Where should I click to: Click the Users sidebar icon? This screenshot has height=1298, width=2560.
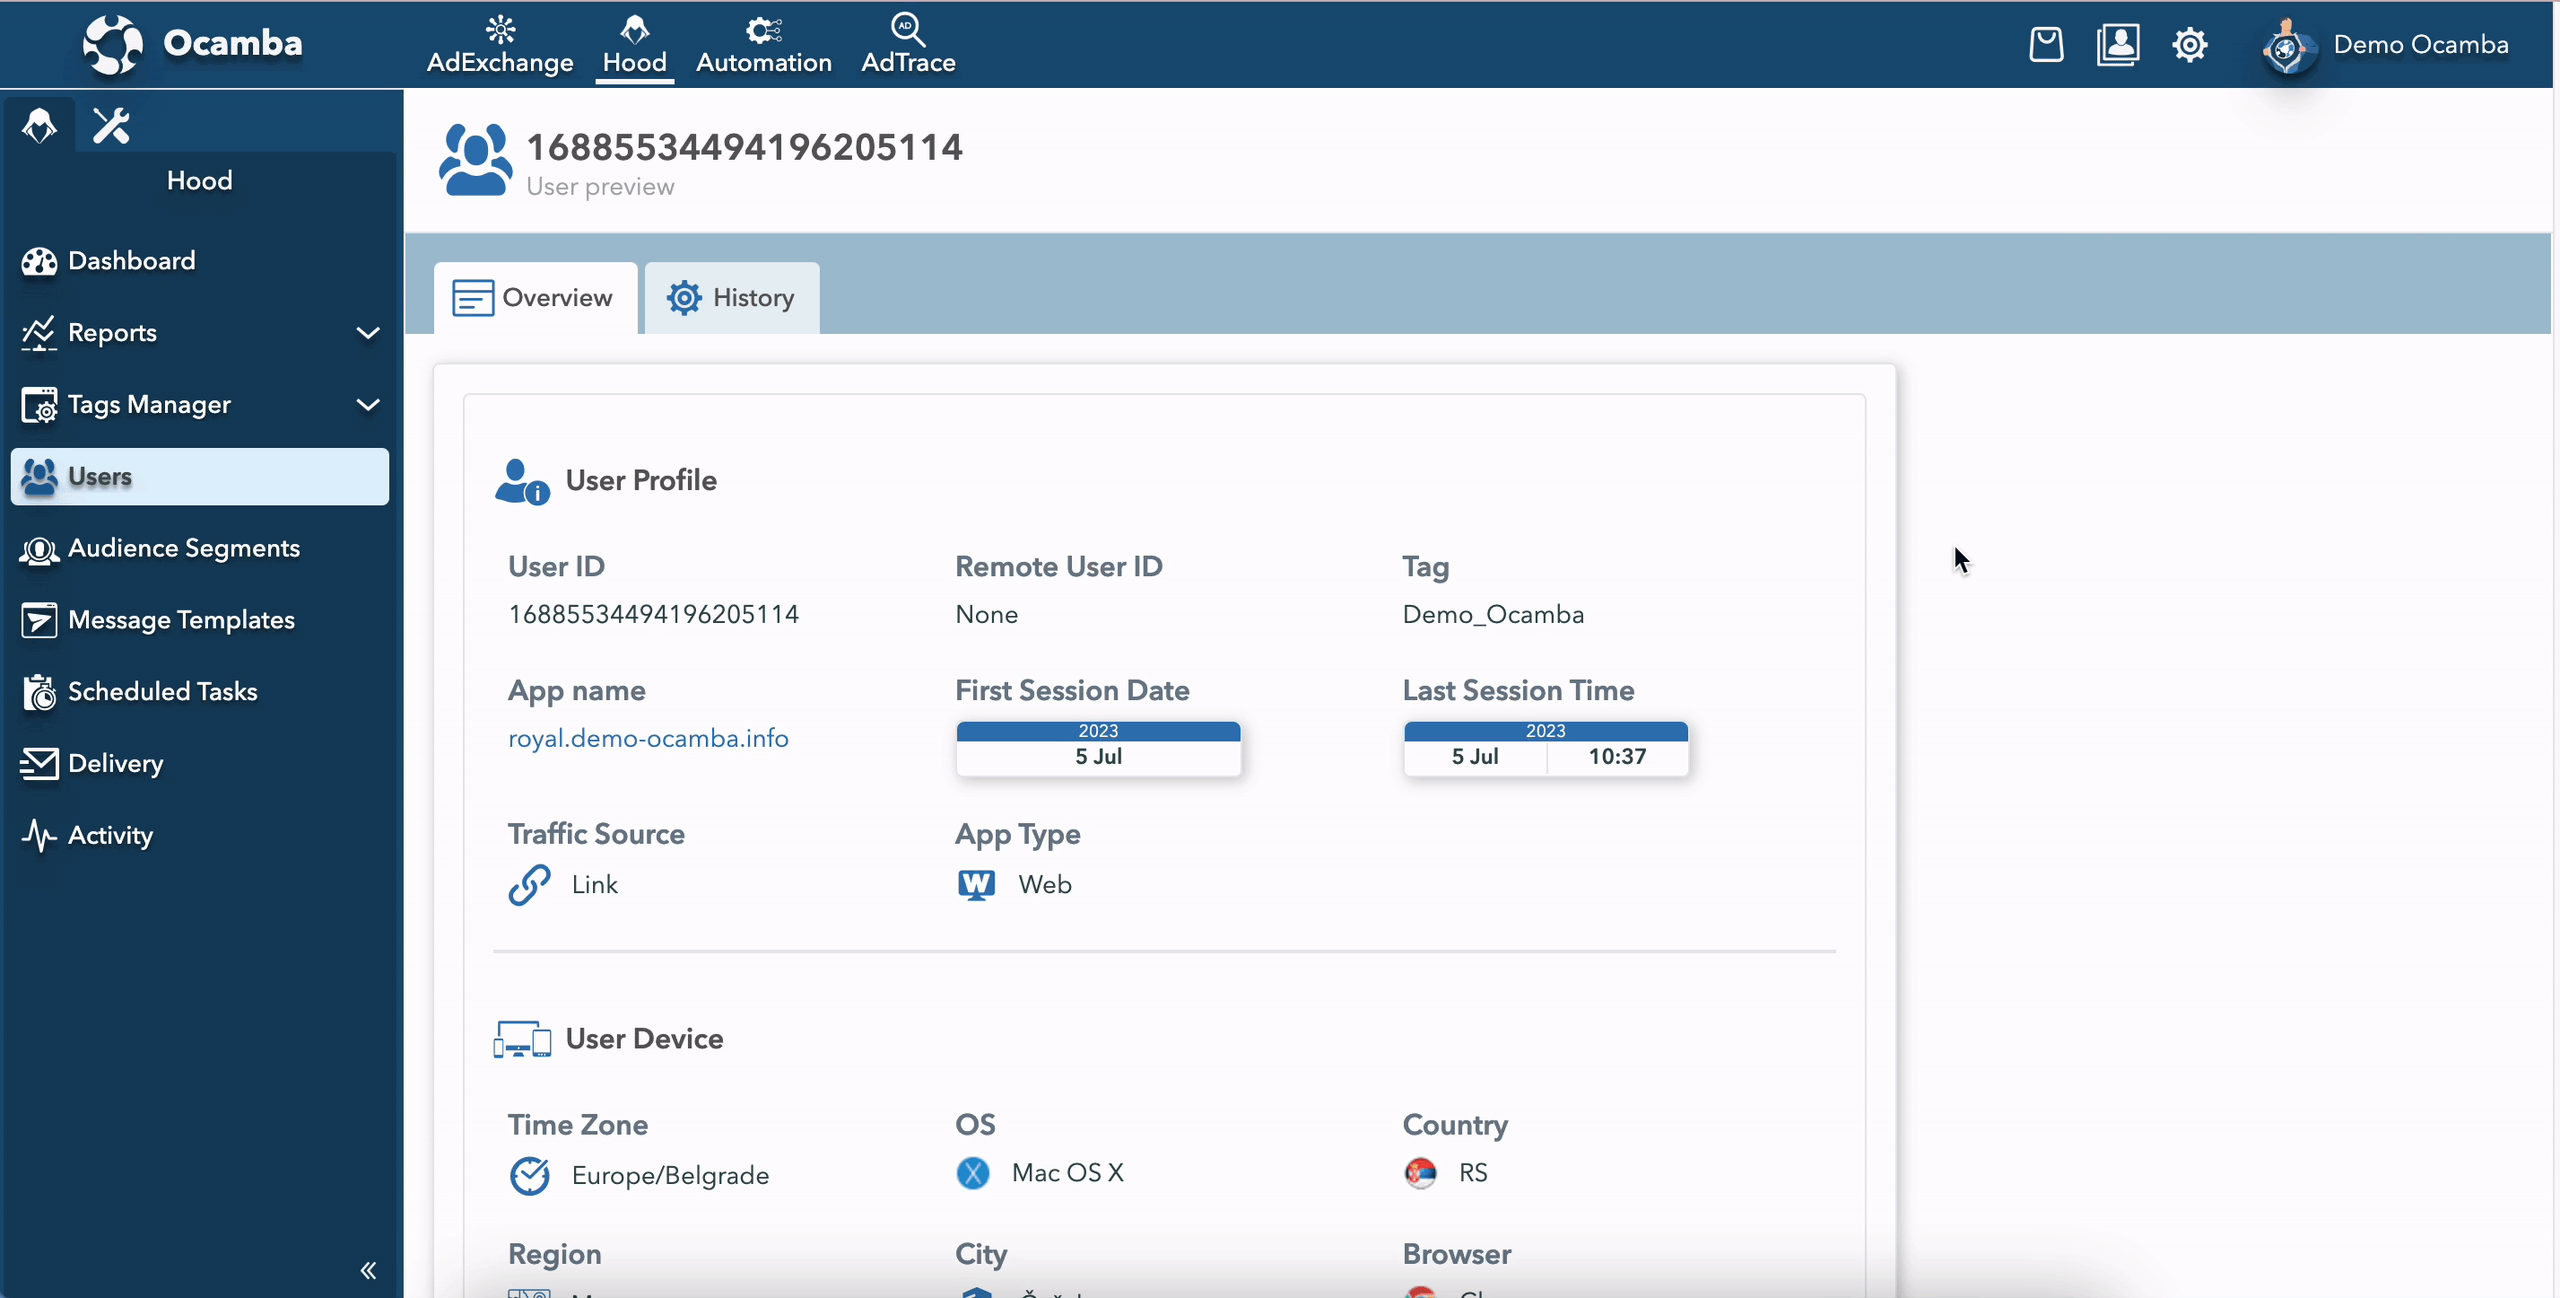point(38,475)
